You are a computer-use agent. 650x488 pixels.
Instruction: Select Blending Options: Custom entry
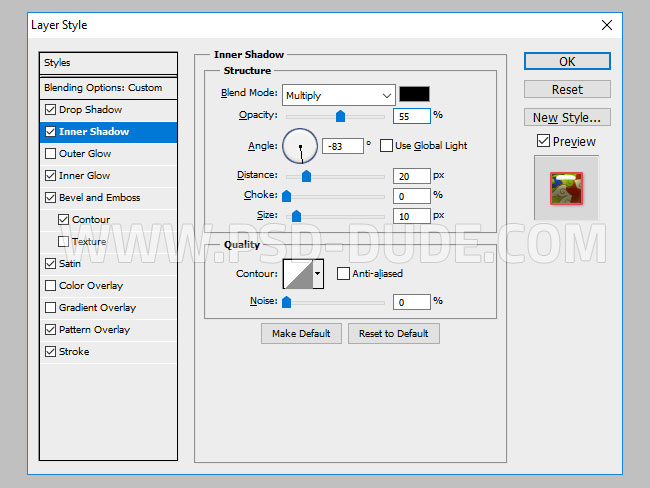coord(103,88)
